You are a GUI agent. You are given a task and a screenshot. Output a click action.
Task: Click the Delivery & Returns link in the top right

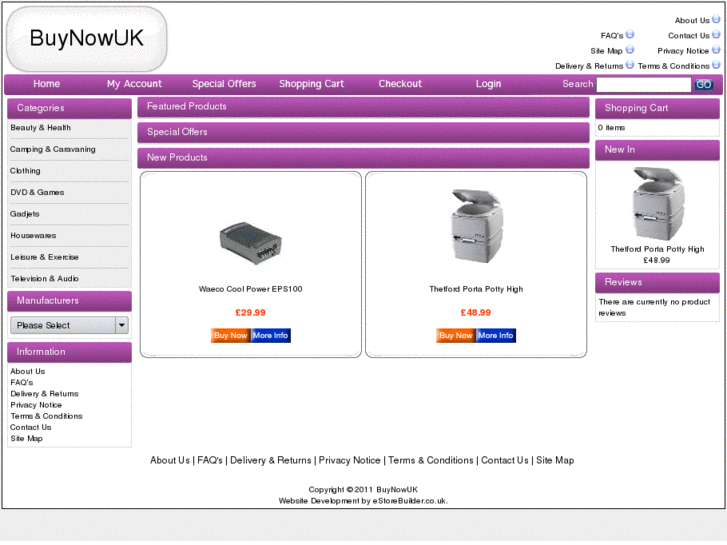point(589,66)
